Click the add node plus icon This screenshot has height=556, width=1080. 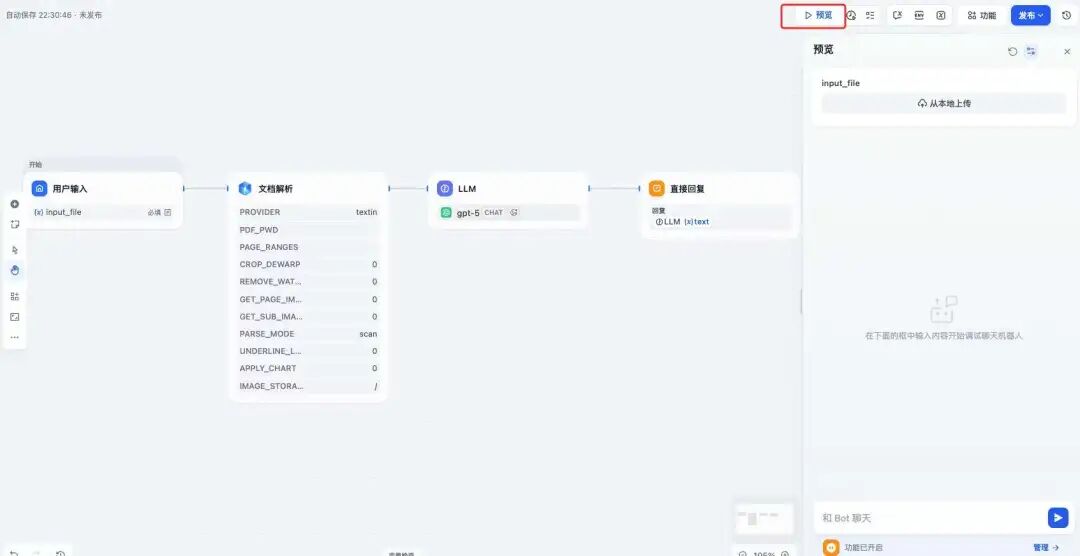(x=14, y=204)
